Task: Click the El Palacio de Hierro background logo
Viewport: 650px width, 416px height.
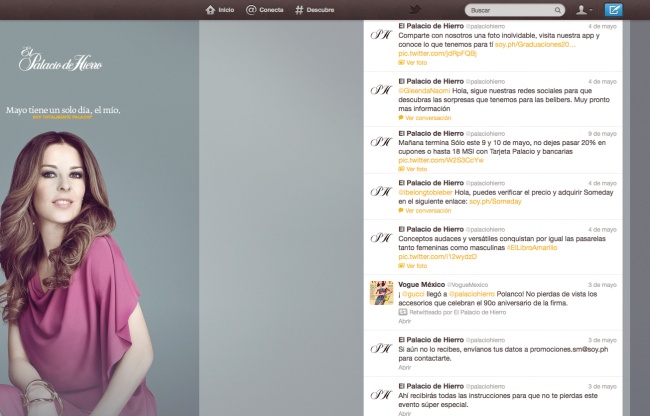Action: click(x=60, y=62)
